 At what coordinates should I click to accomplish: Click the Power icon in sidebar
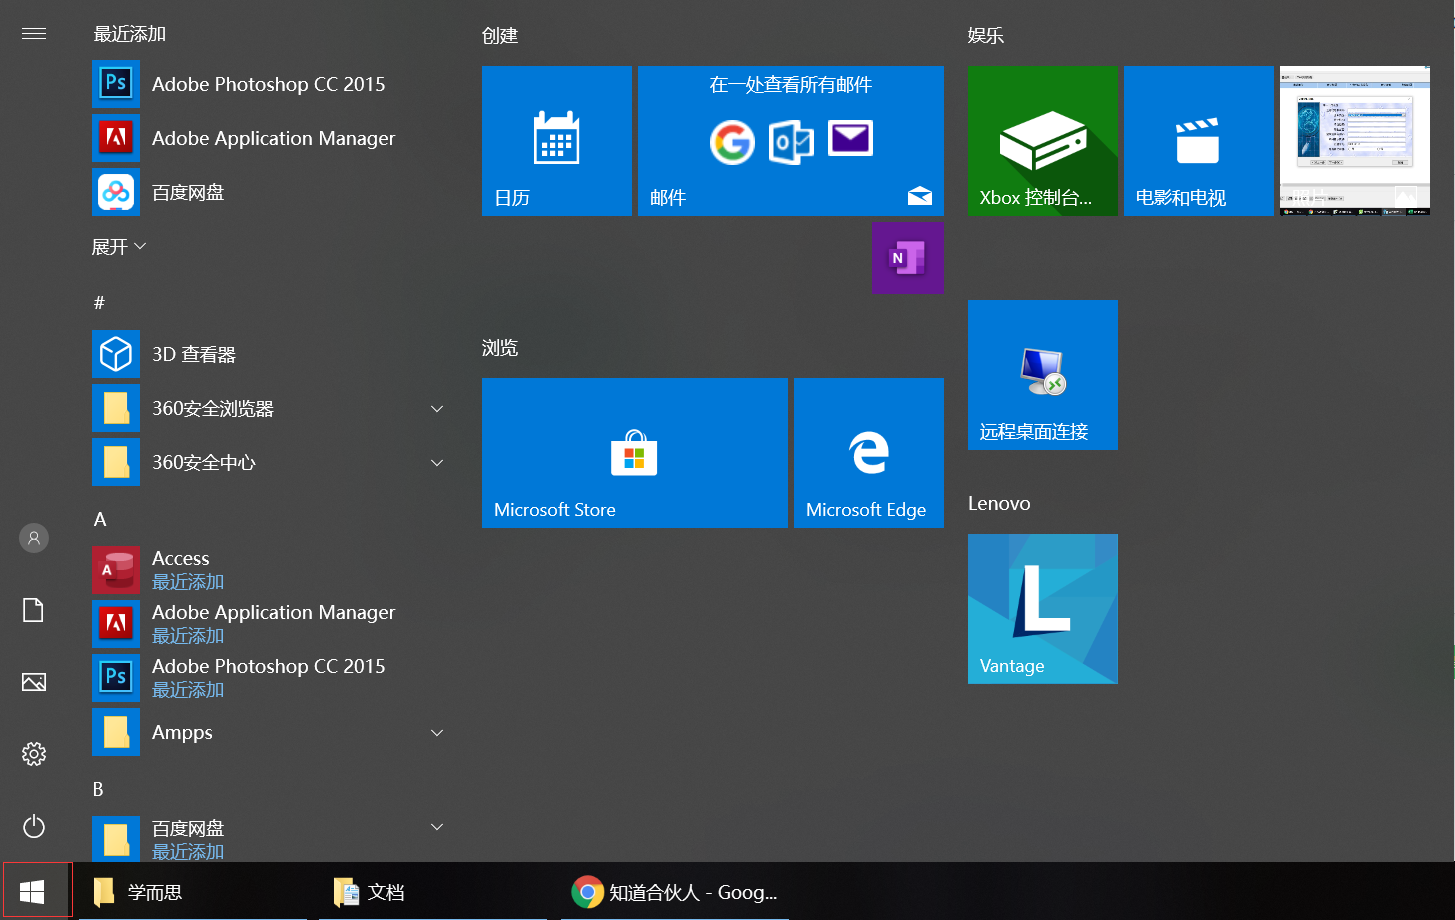(x=34, y=826)
